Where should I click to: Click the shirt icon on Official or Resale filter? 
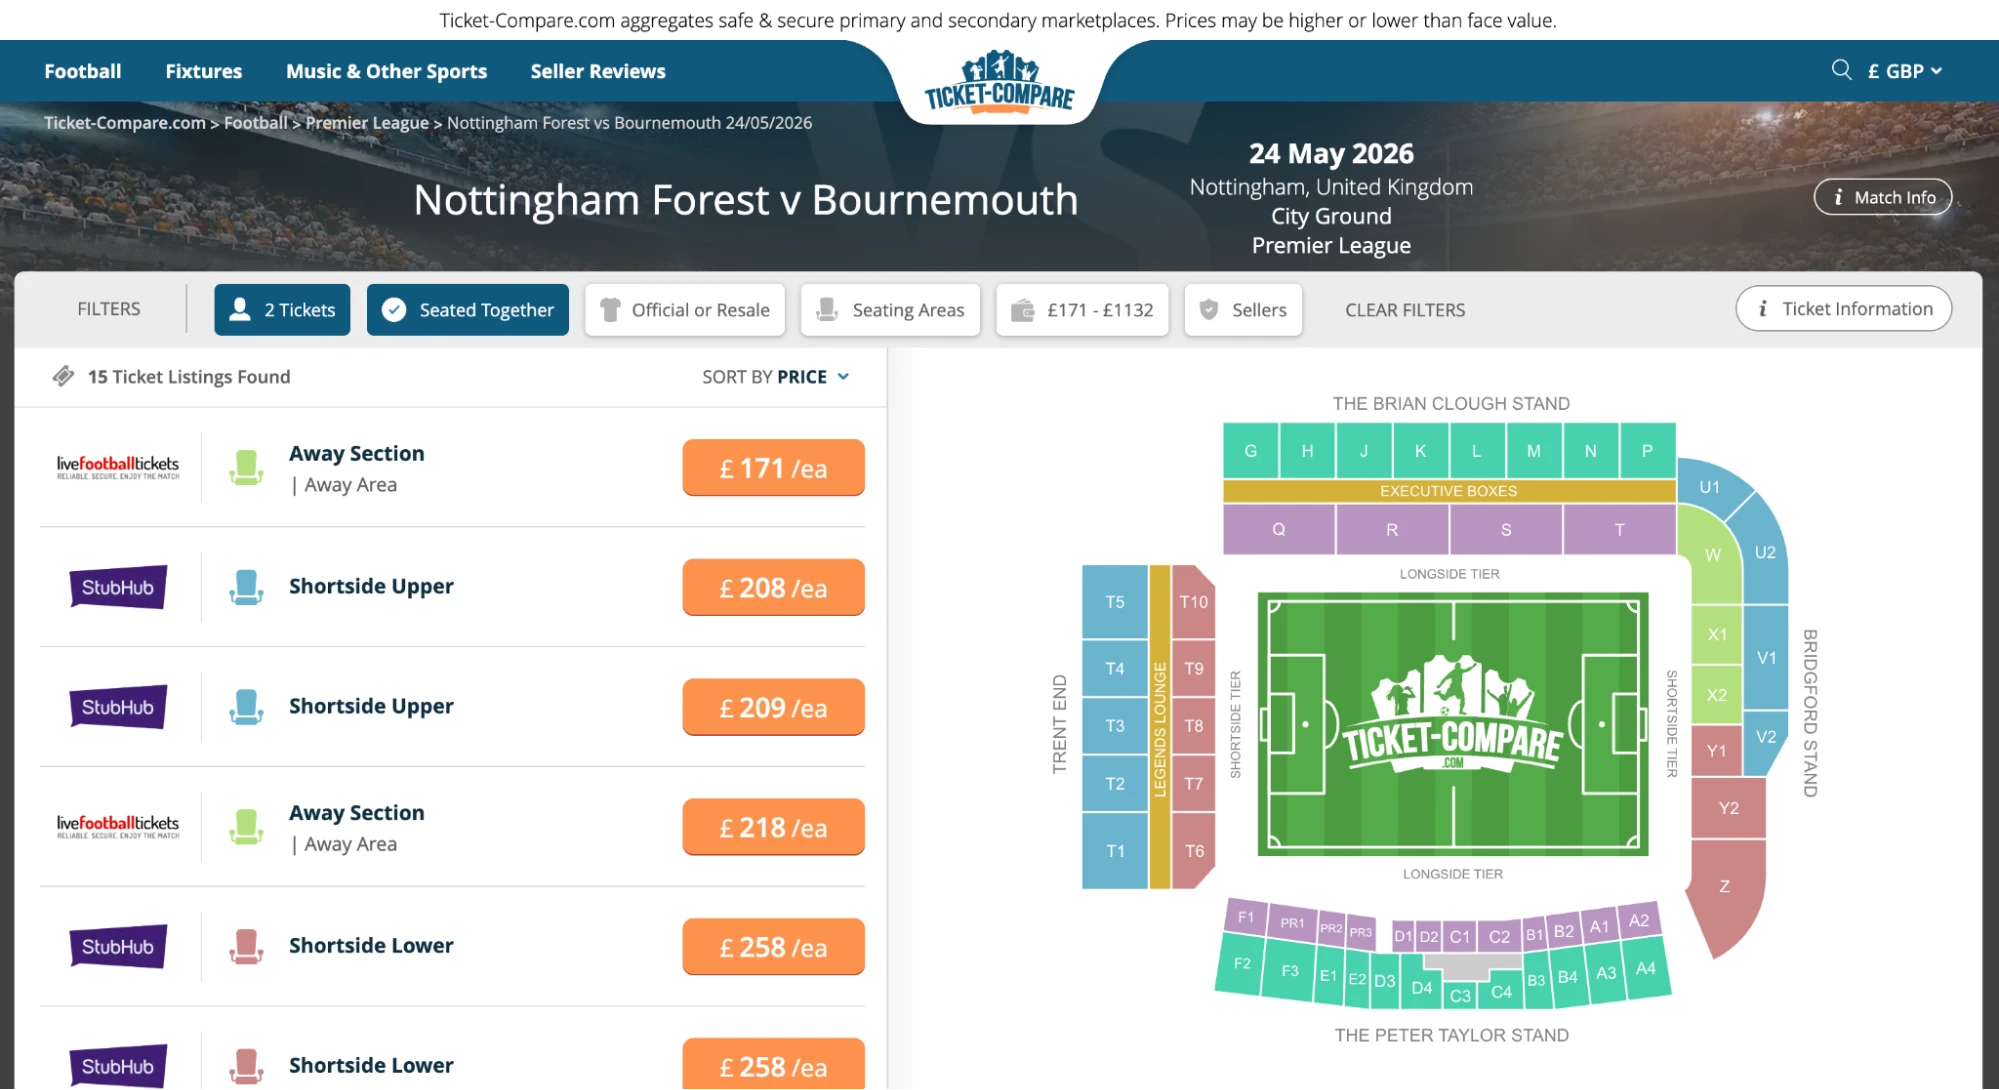pos(611,310)
